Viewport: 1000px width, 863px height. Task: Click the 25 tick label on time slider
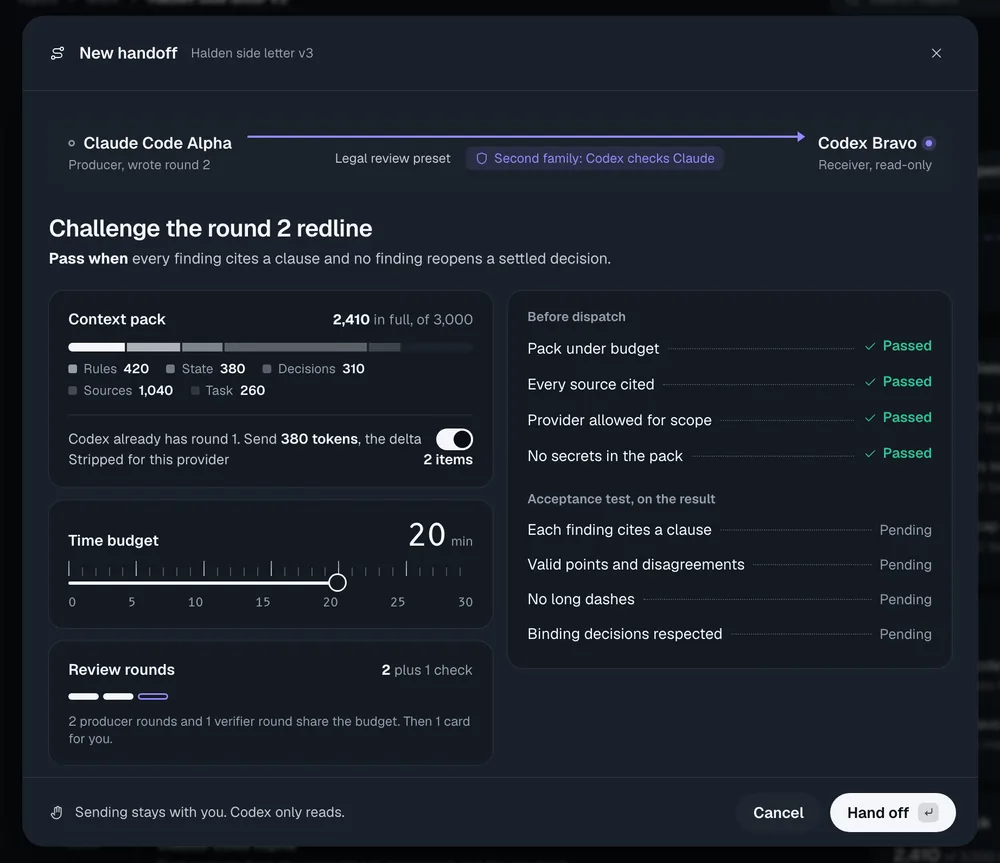click(397, 602)
